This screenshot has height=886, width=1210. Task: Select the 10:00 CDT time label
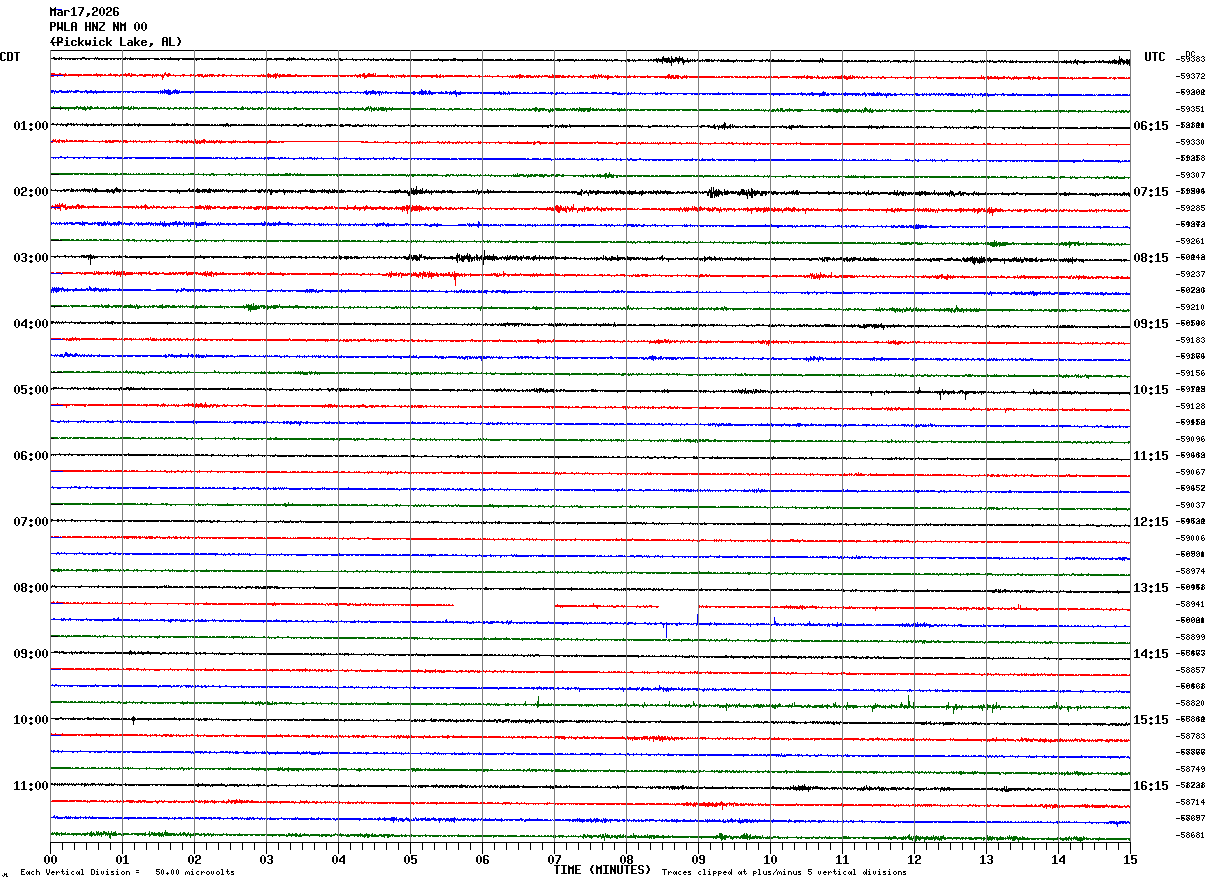[31, 720]
